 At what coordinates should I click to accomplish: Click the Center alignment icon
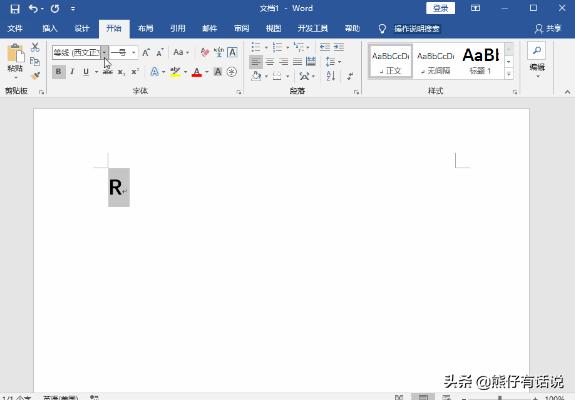click(270, 62)
